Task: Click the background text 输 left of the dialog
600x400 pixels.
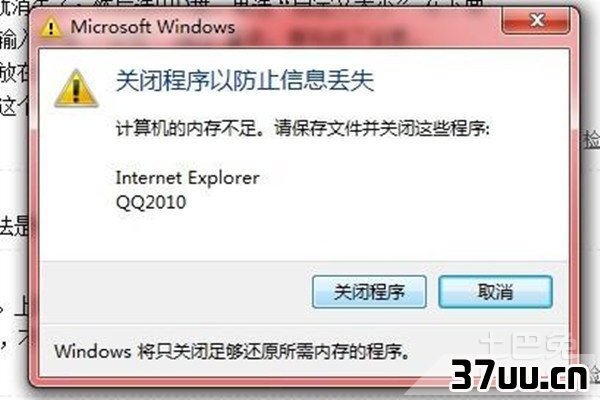Action: 9,40
